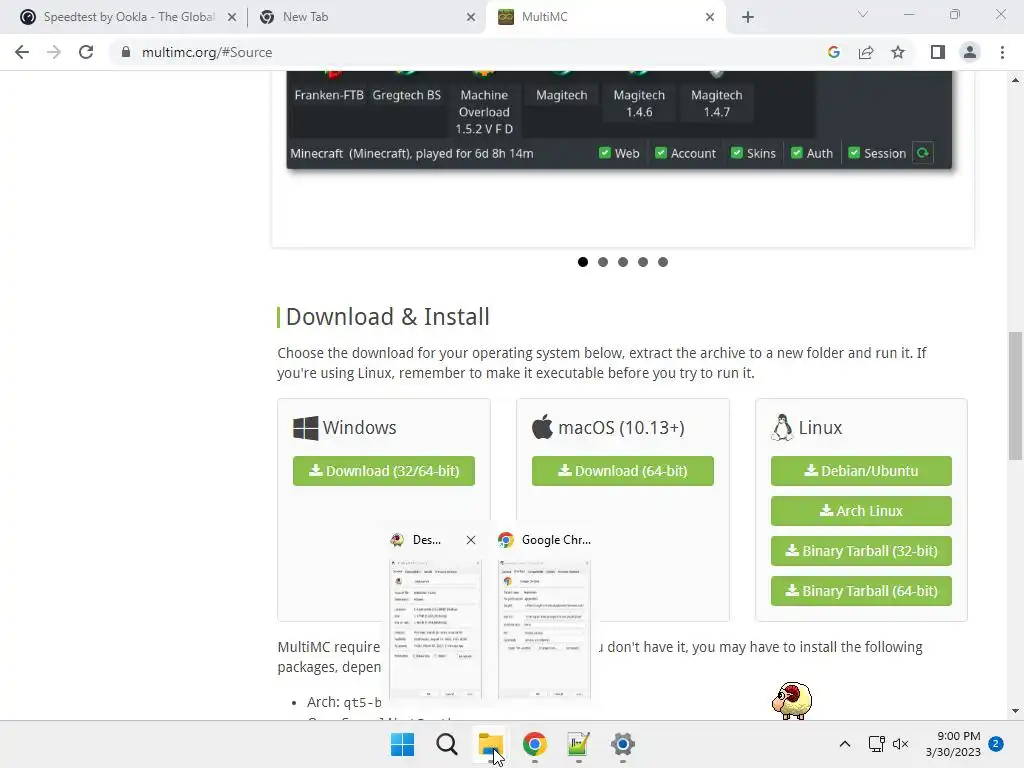
Task: Select the fifth carousel dot
Action: tap(663, 262)
